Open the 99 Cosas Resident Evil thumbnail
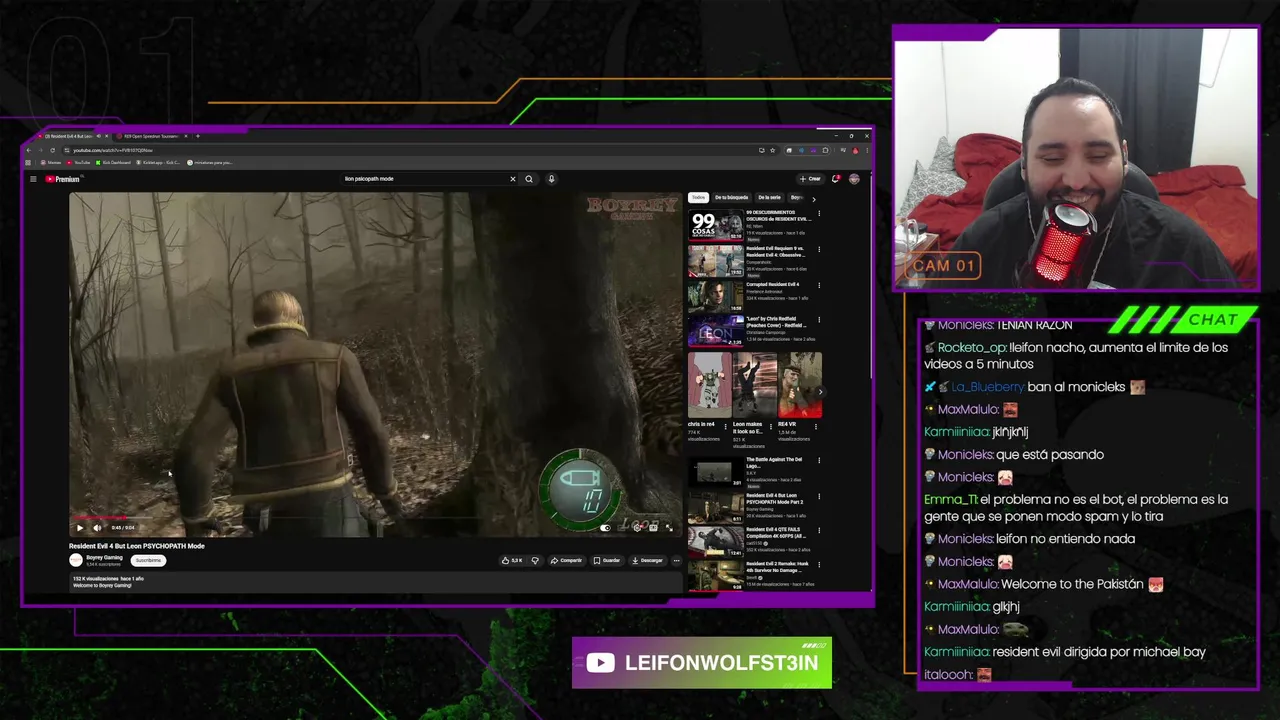Image resolution: width=1280 pixels, height=720 pixels. click(x=715, y=225)
